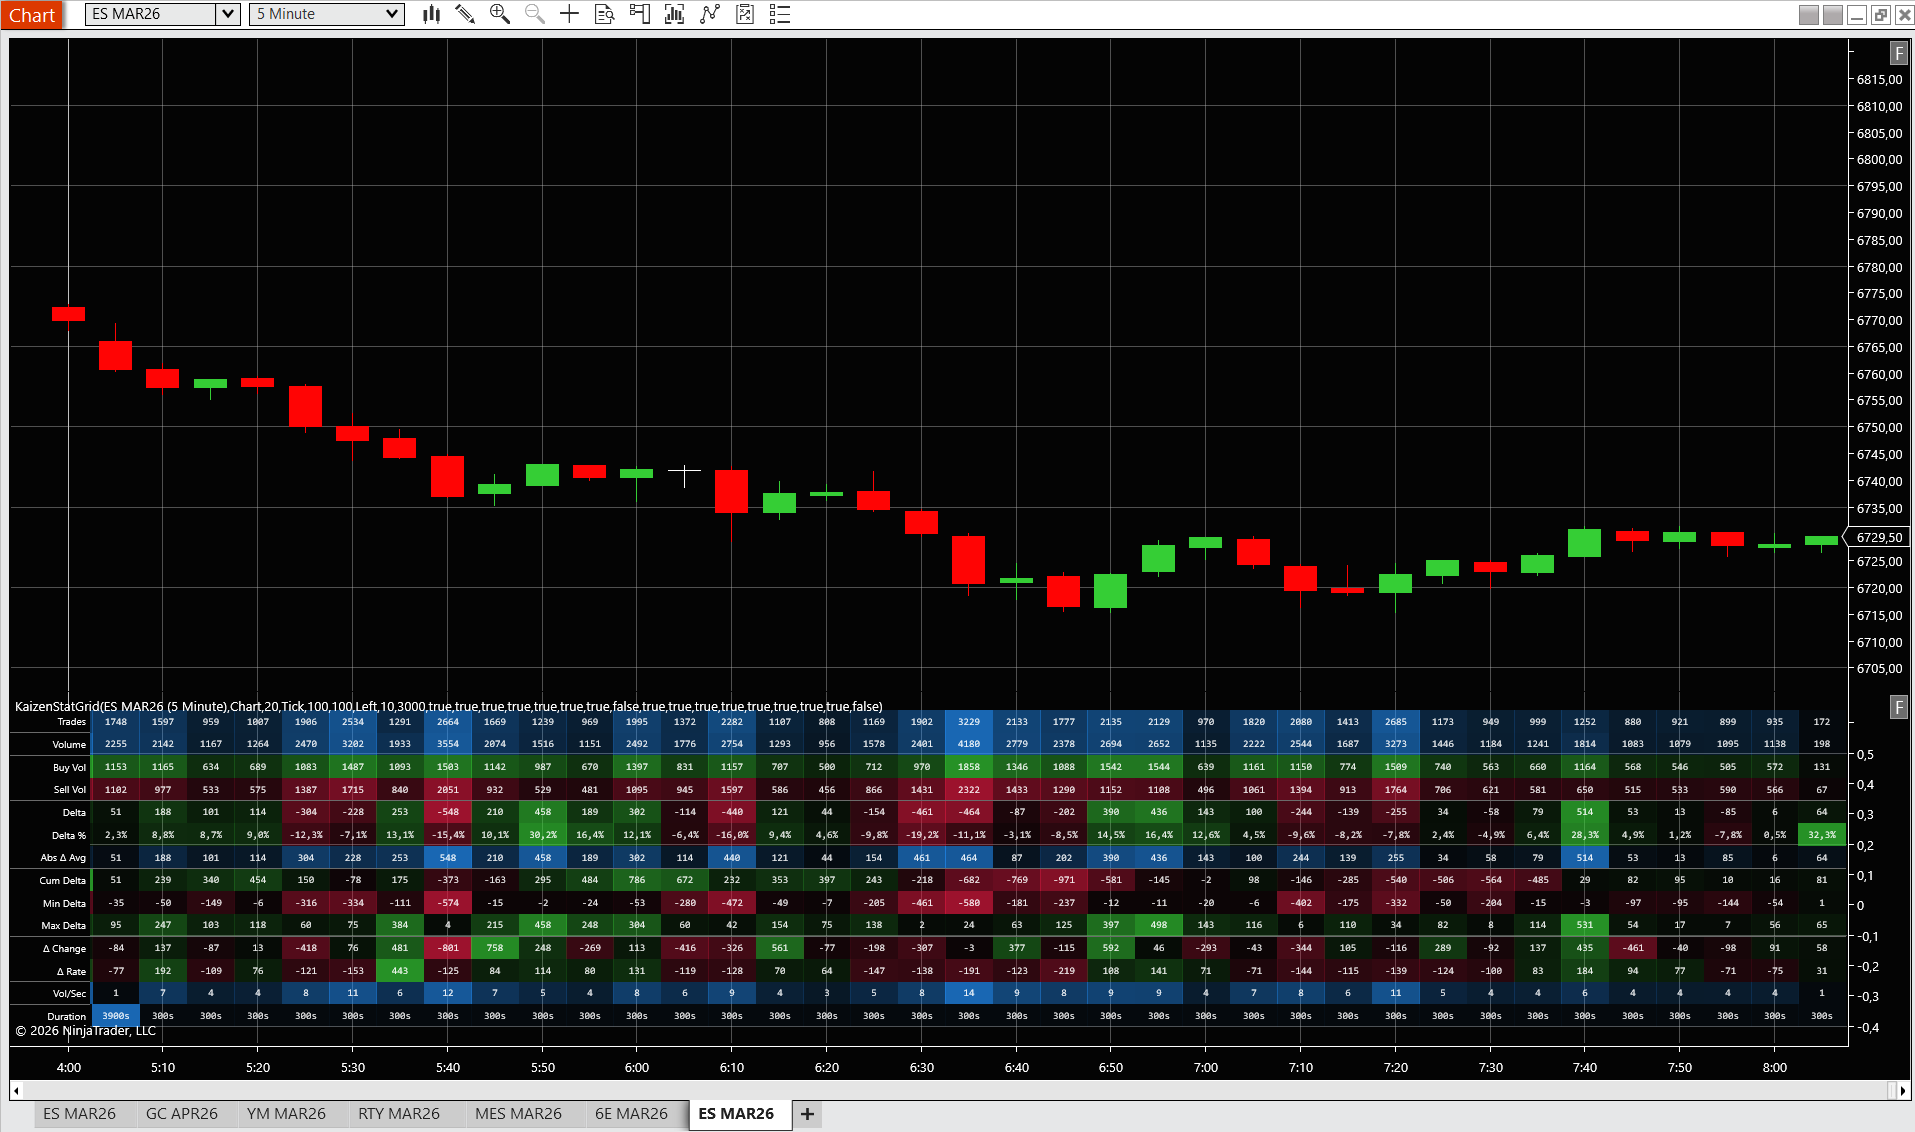Screen dimensions: 1915x1132
Task: Zoom in using the magnifier-plus icon
Action: tap(500, 14)
